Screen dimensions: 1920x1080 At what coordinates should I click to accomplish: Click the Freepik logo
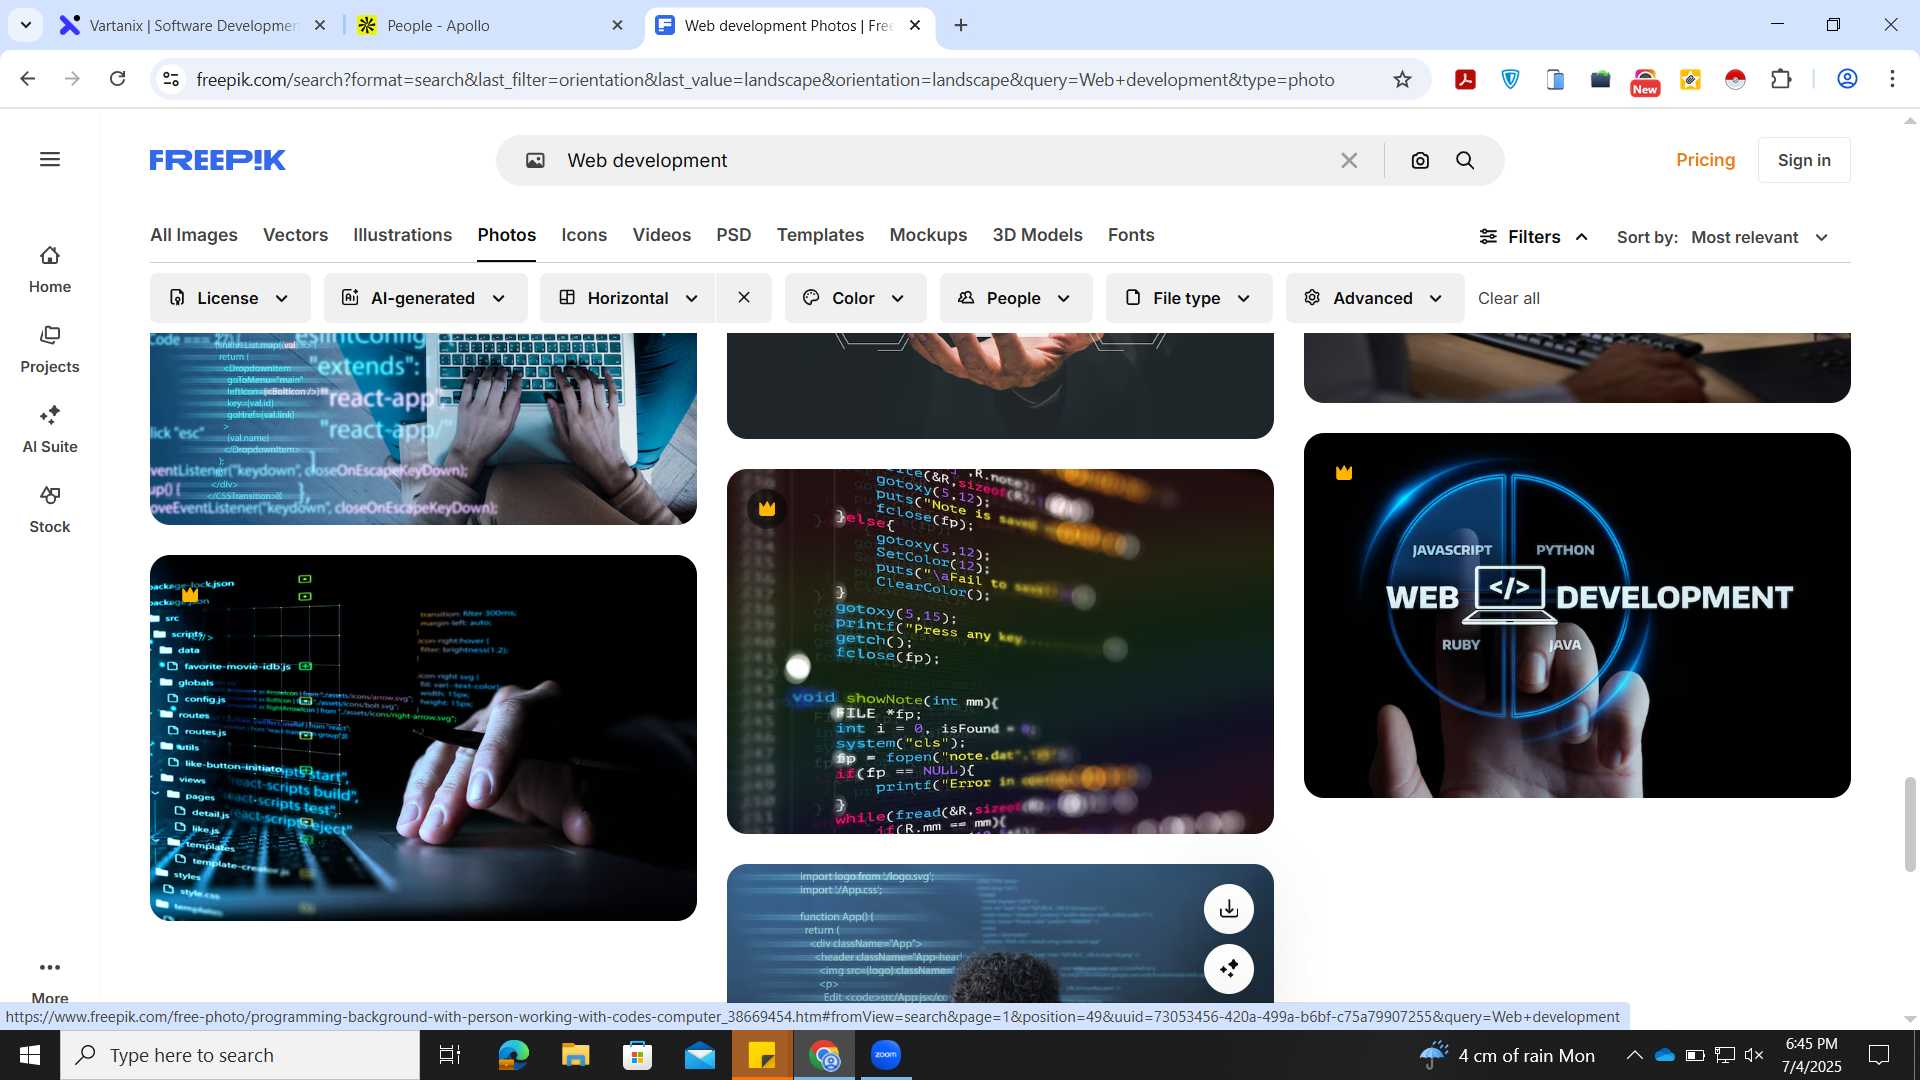(217, 160)
